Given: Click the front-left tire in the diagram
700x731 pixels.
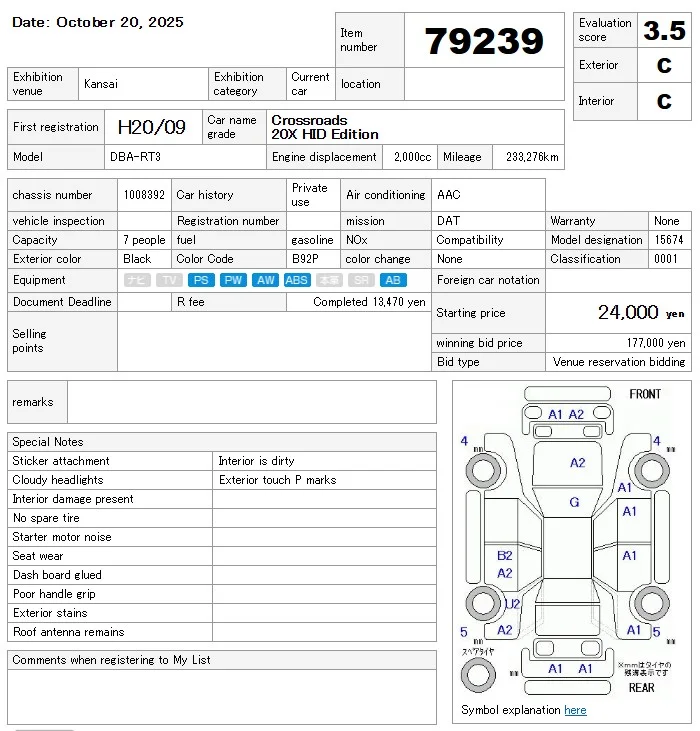Looking at the screenshot, I should (482, 470).
